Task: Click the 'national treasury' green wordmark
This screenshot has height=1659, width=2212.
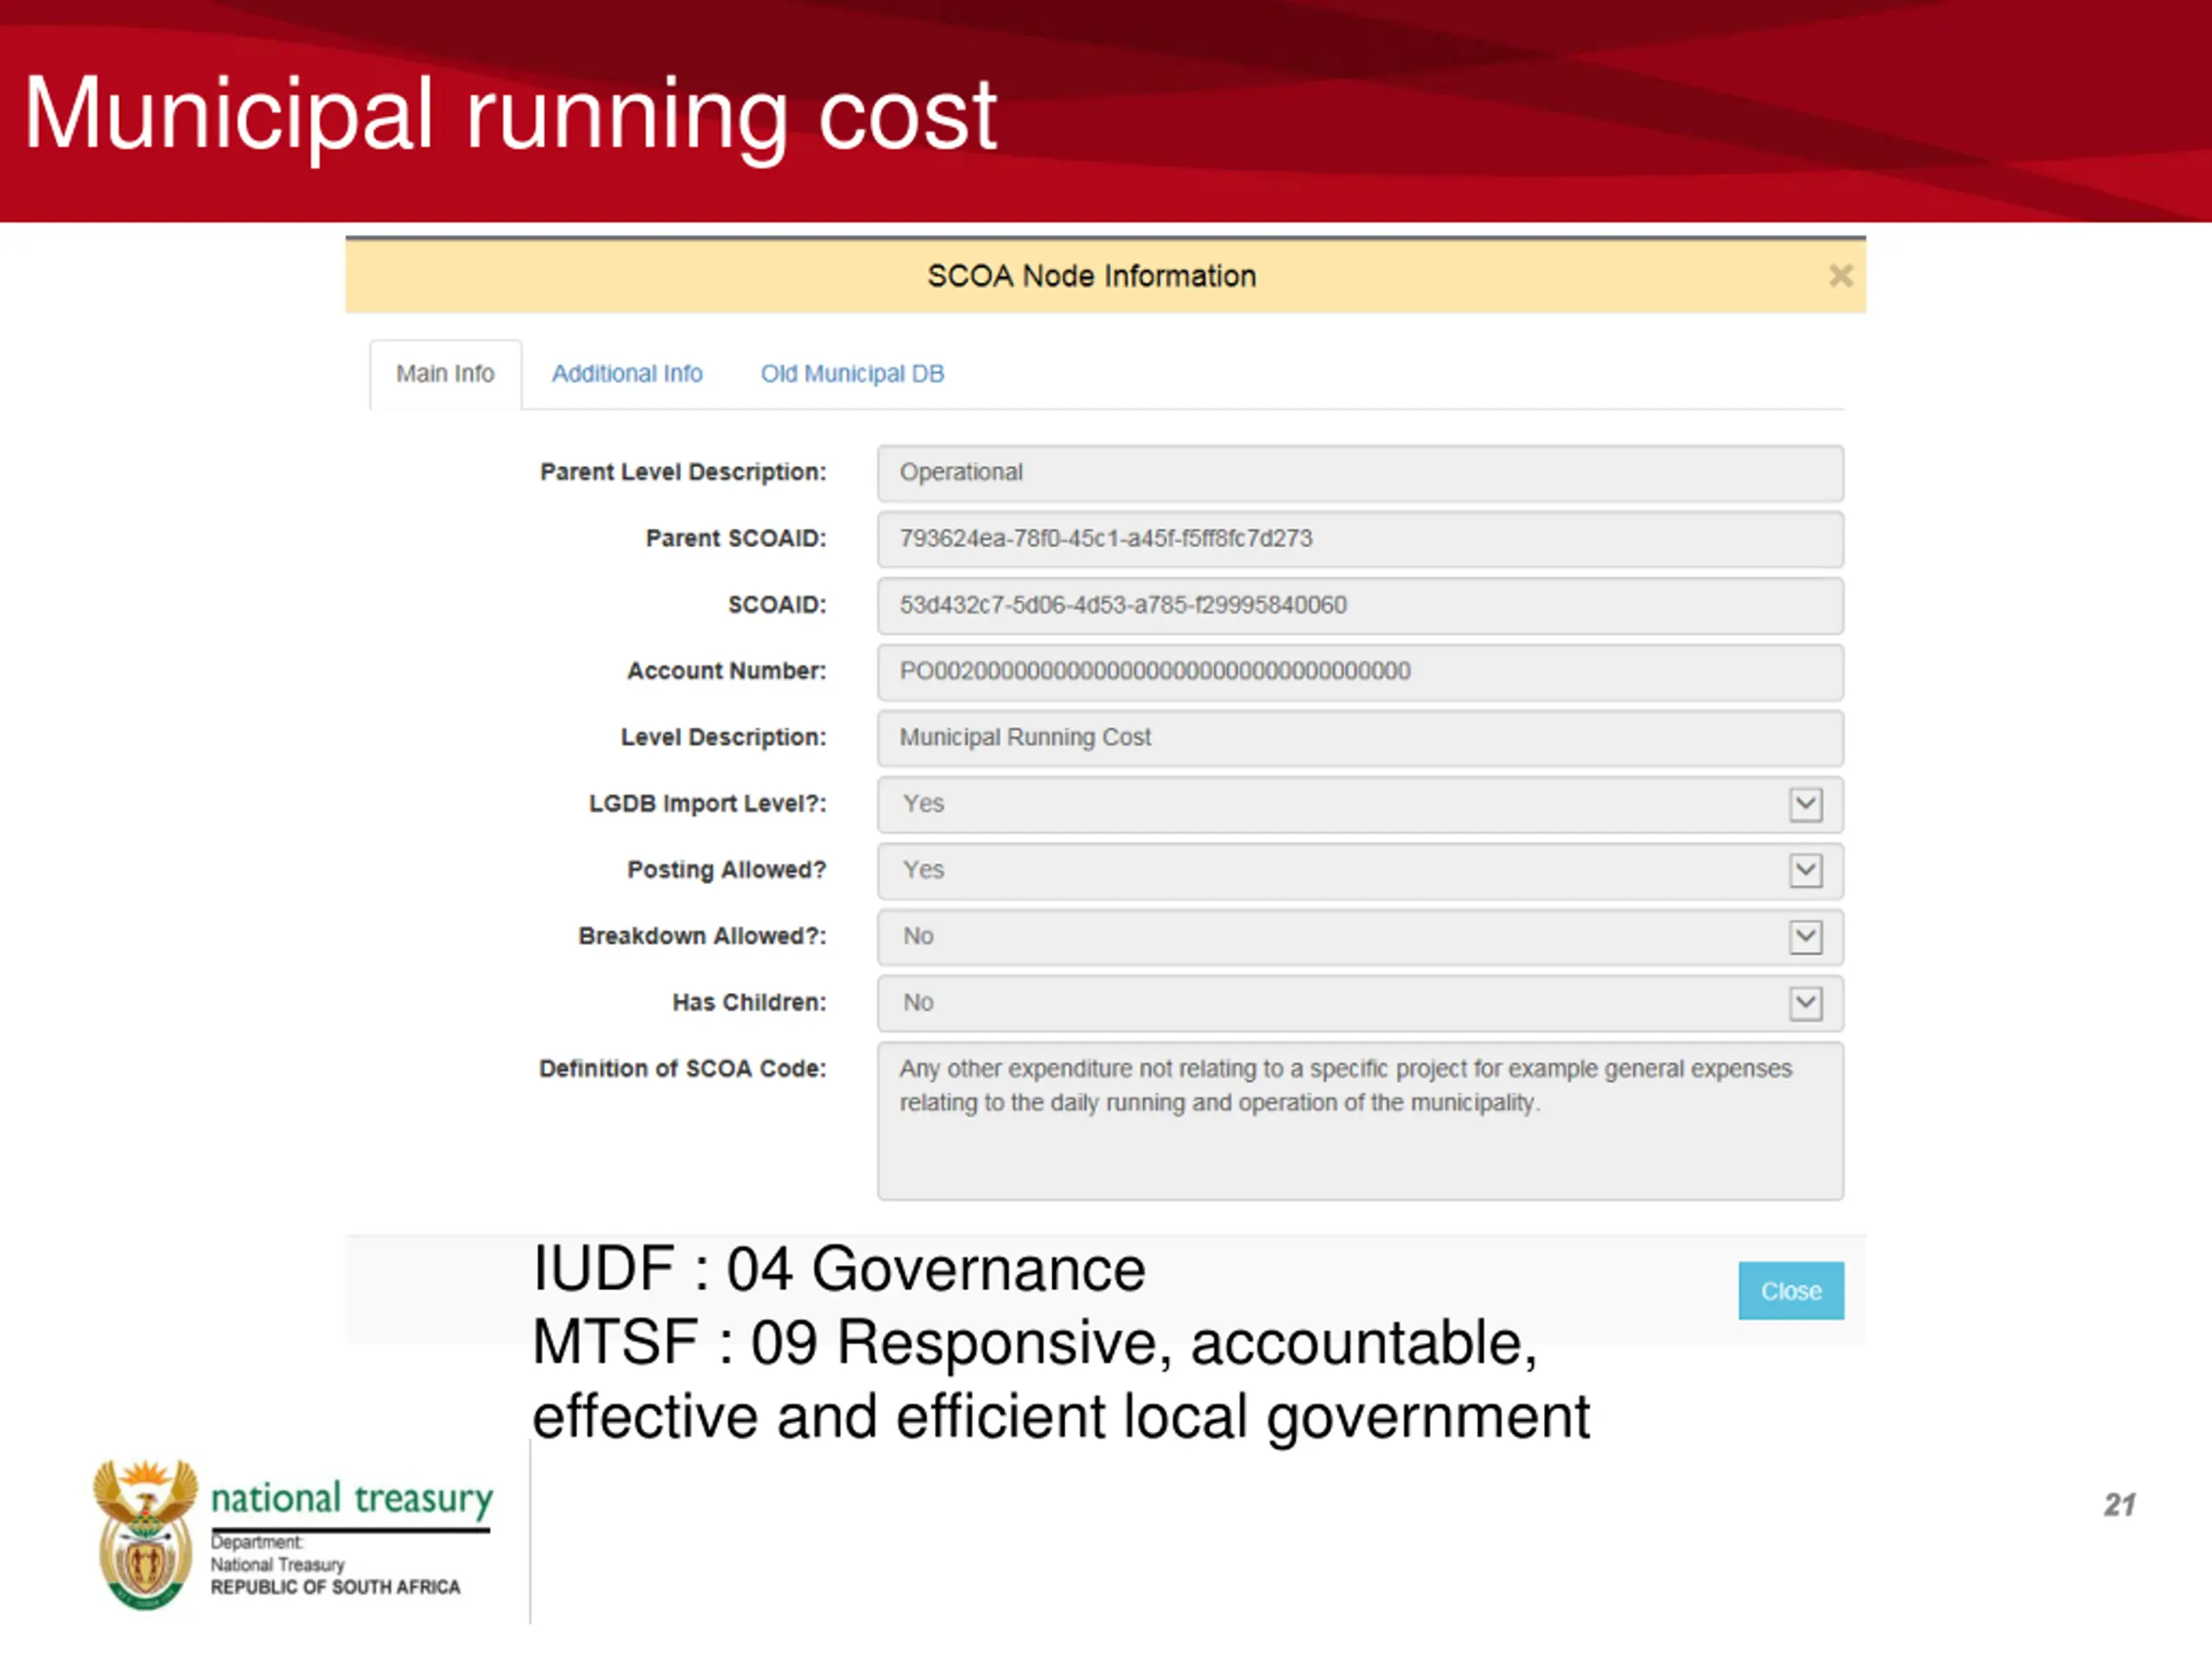Action: (x=352, y=1499)
